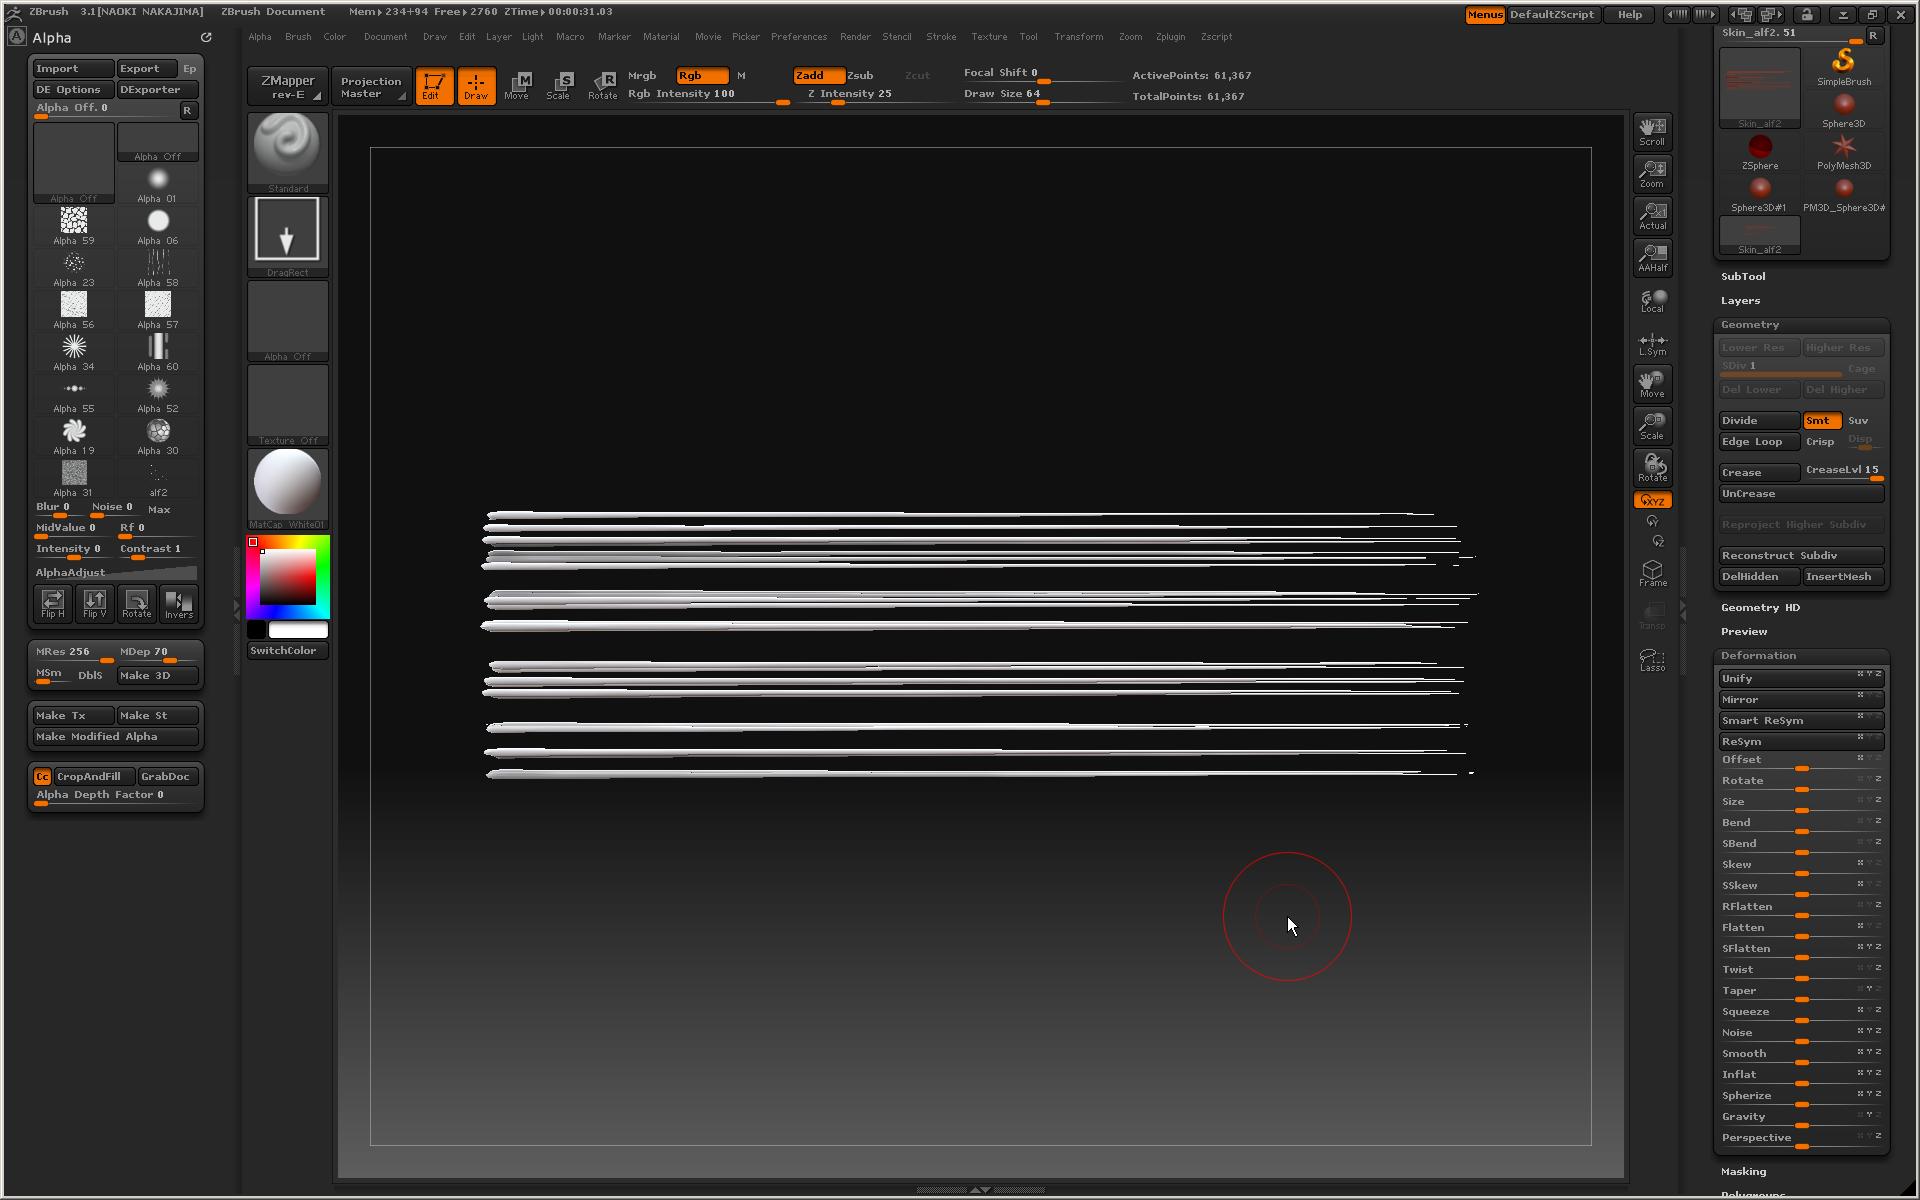Screen dimensions: 1920x1200
Task: Open the Texture menu
Action: click(x=989, y=37)
